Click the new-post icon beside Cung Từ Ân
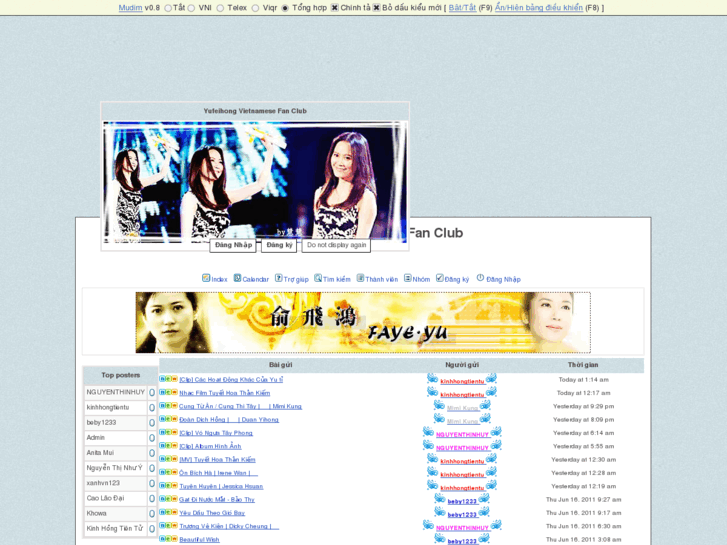 pos(168,406)
